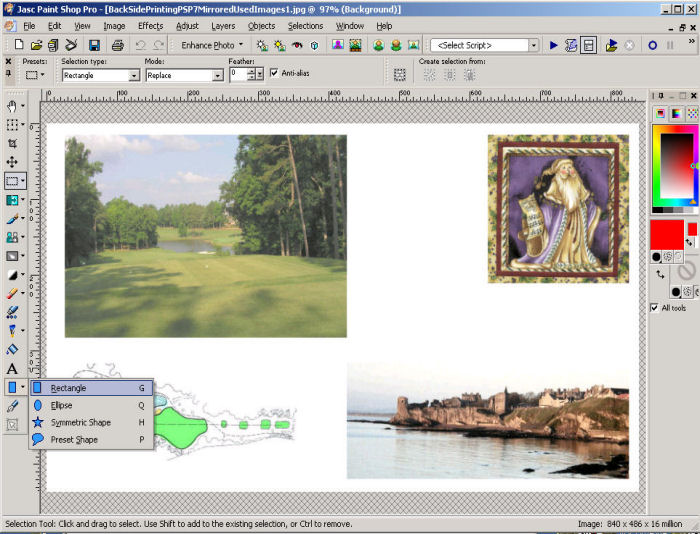This screenshot has width=700, height=534.
Task: Choose Ellipse from the shape flyout
Action: (x=62, y=405)
